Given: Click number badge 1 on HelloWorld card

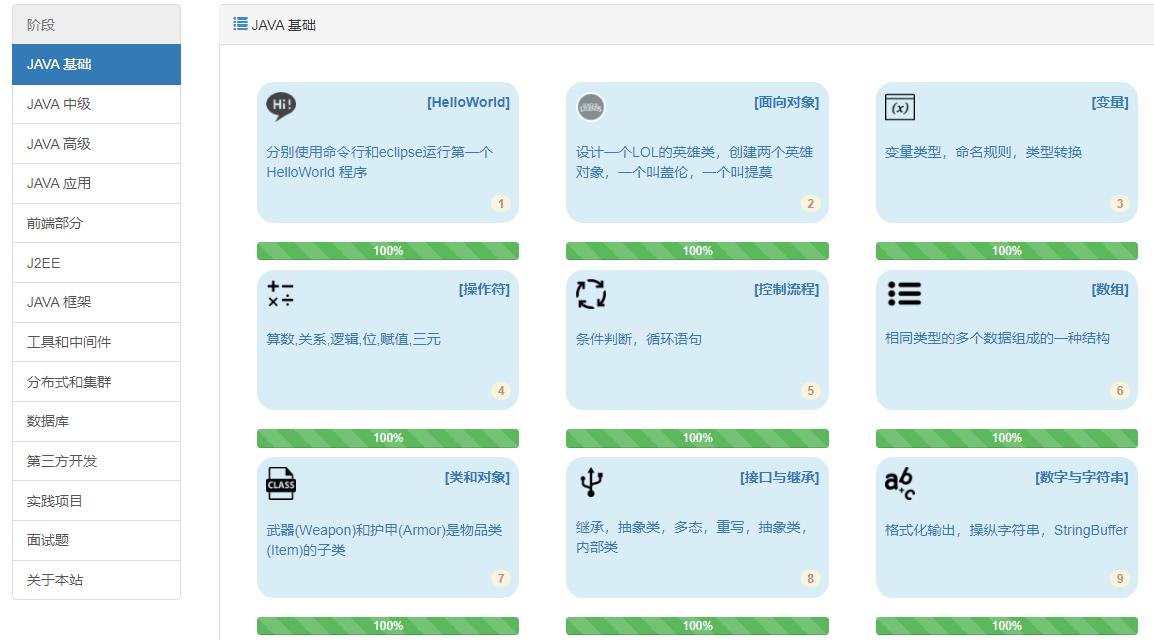Looking at the screenshot, I should (x=501, y=204).
